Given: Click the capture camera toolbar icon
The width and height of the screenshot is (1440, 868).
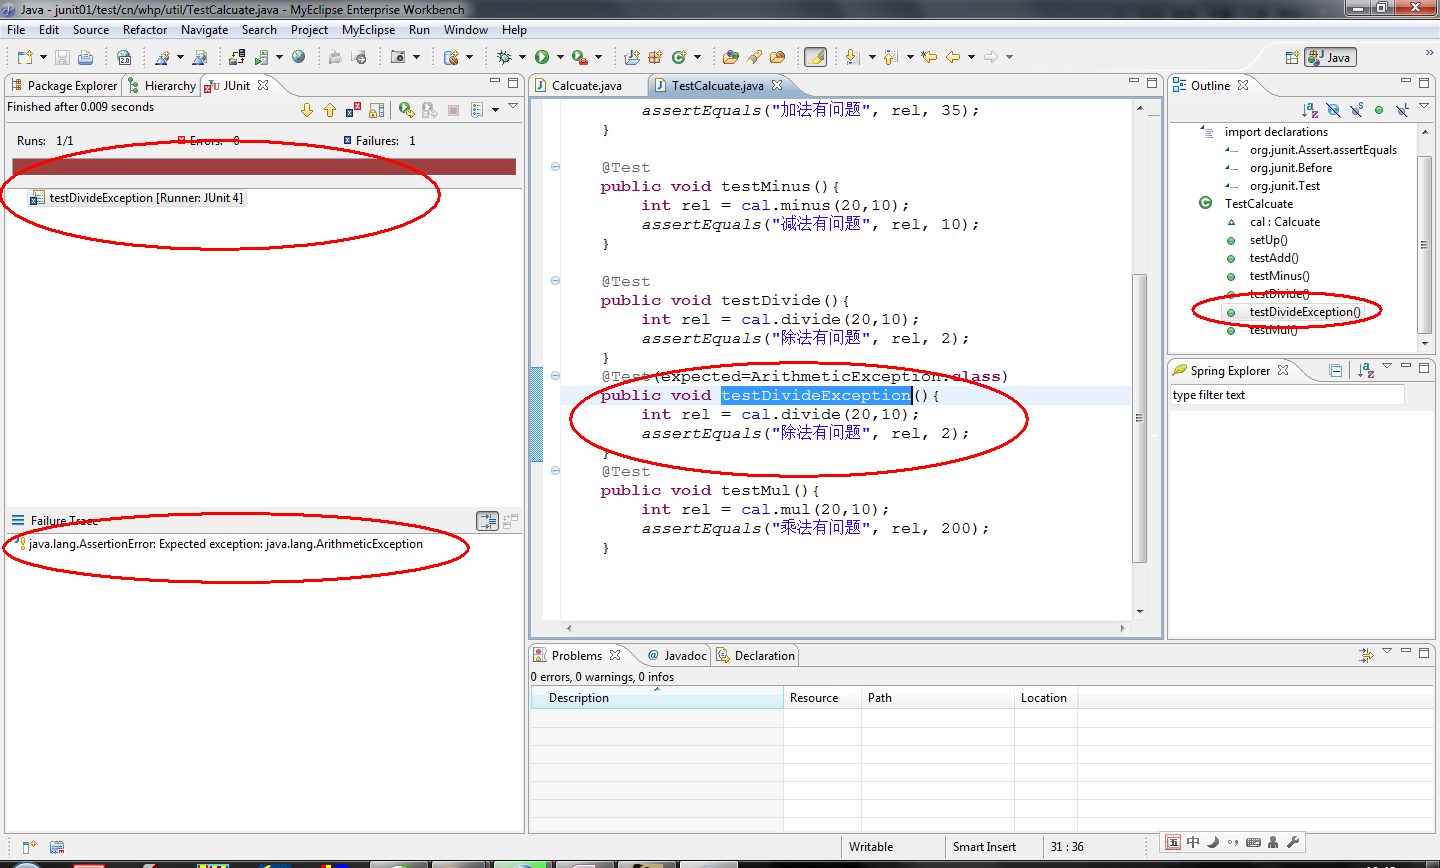Looking at the screenshot, I should coord(398,57).
